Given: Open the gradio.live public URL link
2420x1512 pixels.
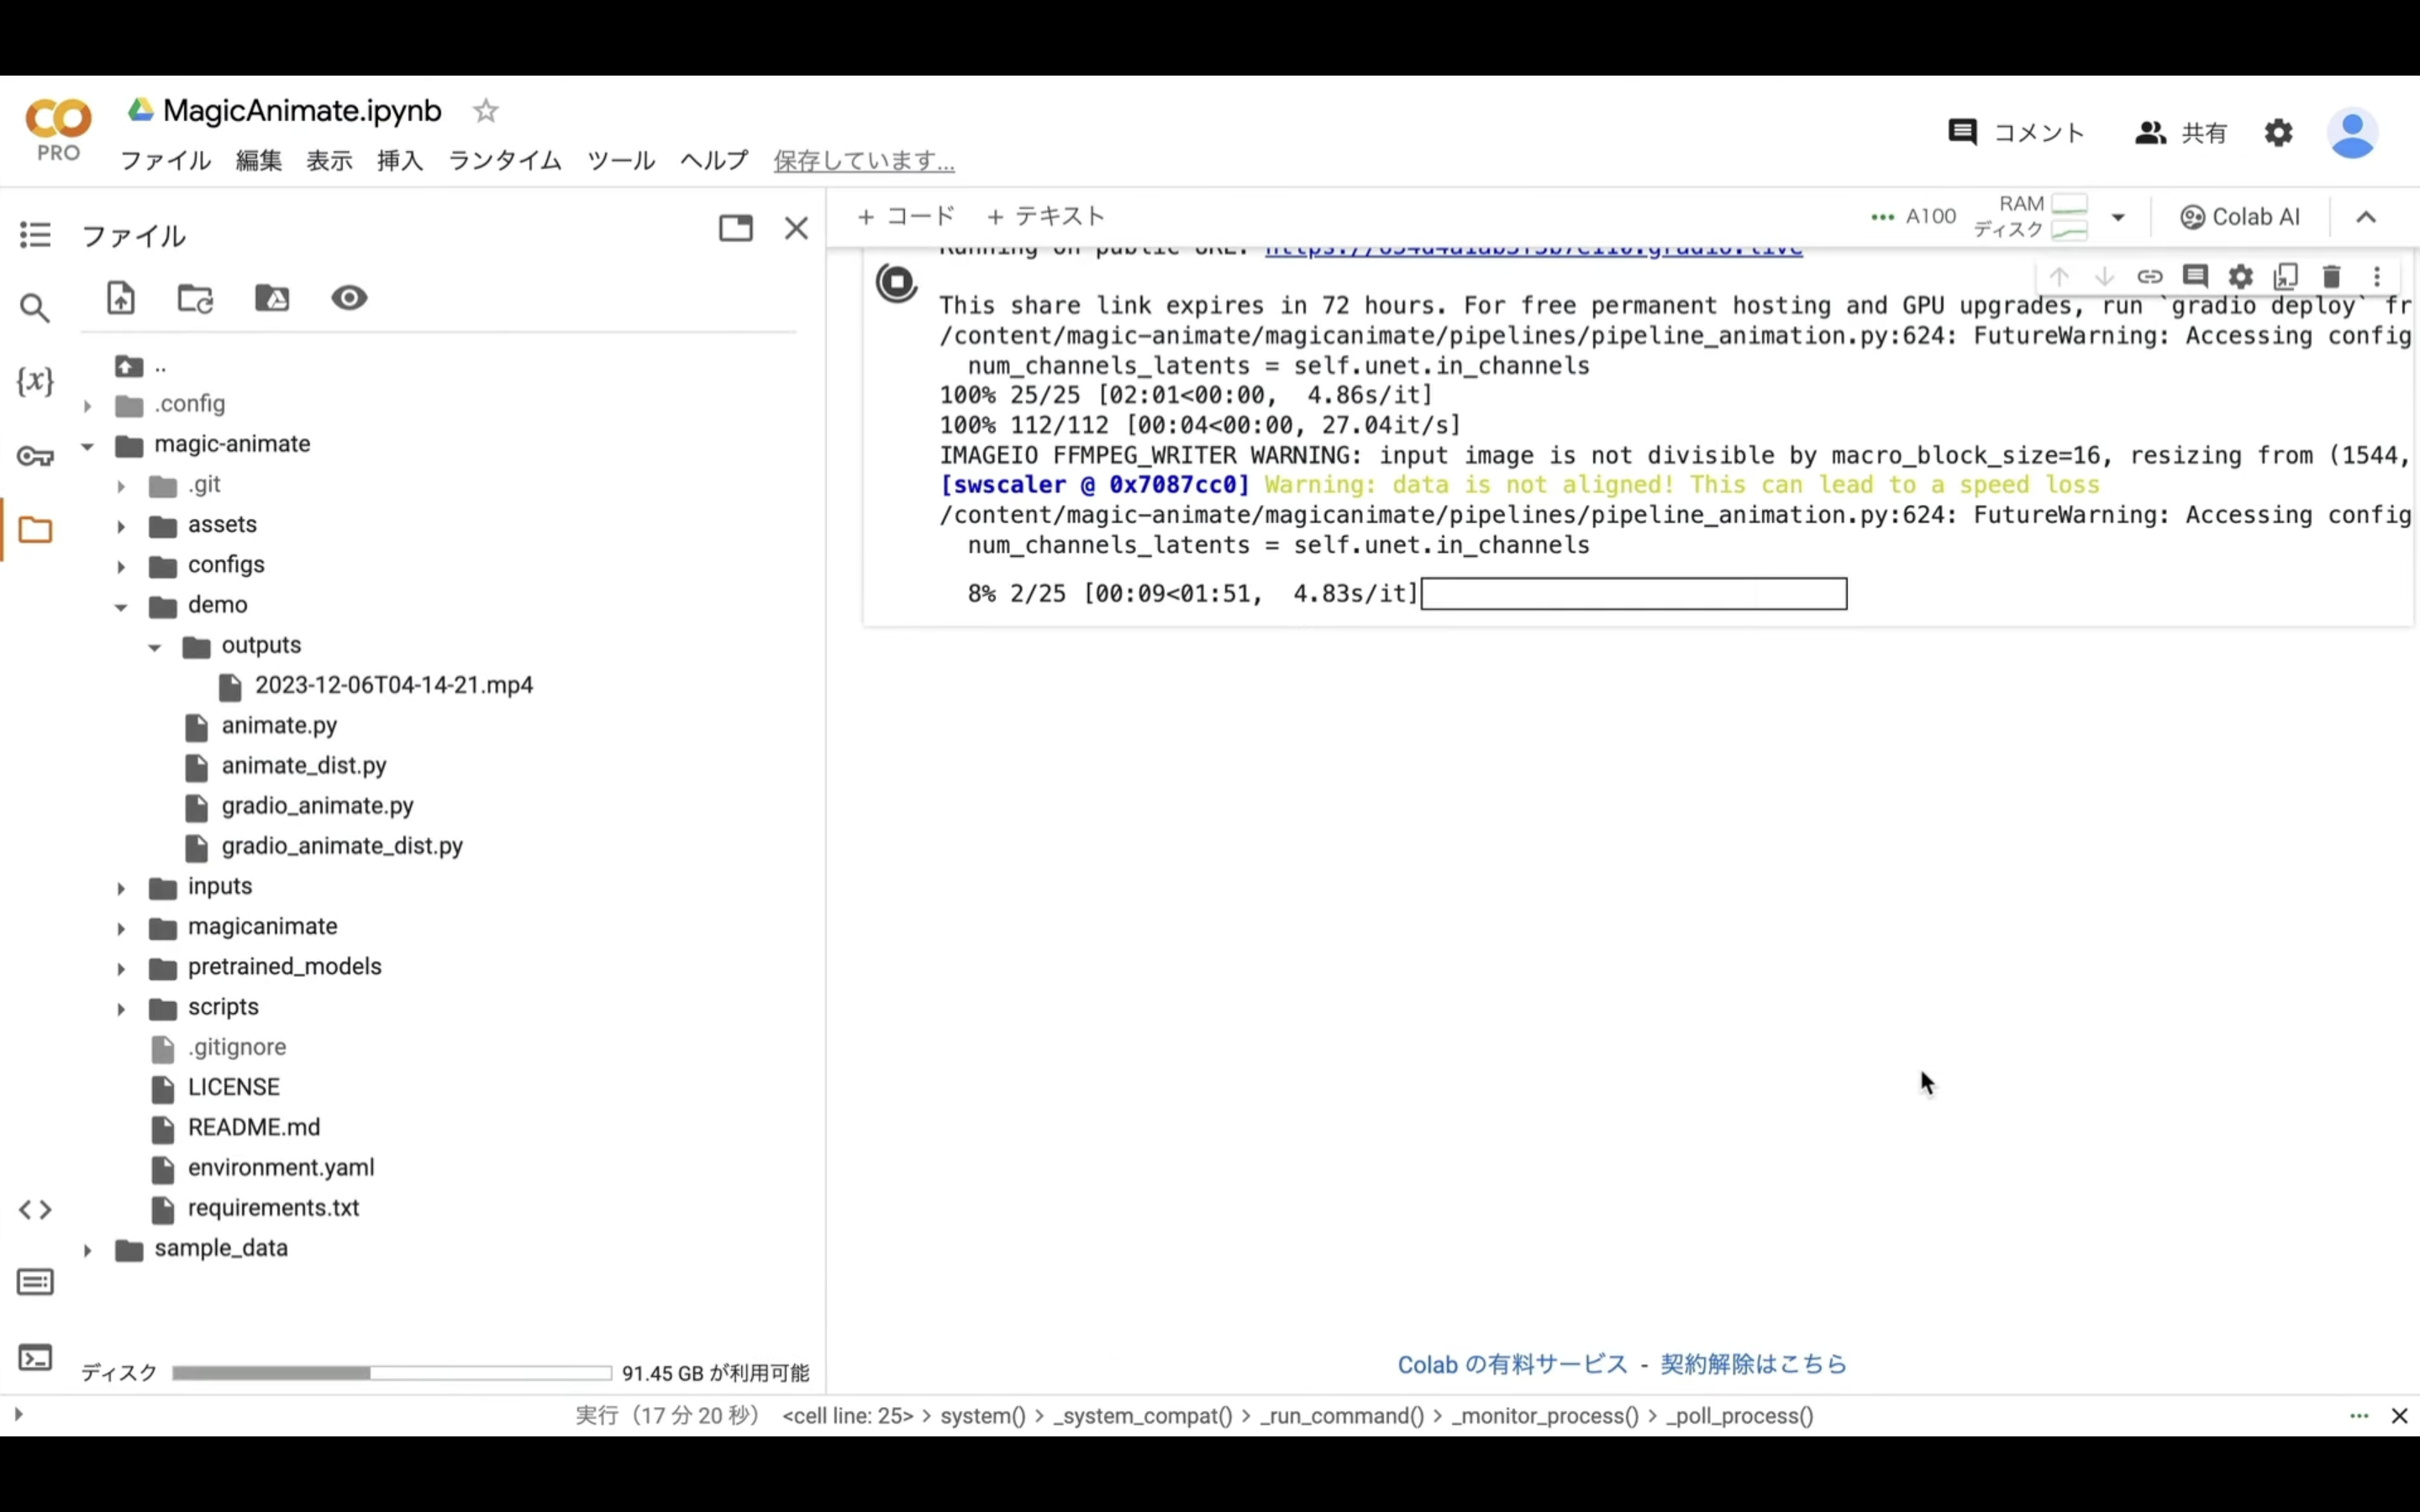Looking at the screenshot, I should point(1533,250).
